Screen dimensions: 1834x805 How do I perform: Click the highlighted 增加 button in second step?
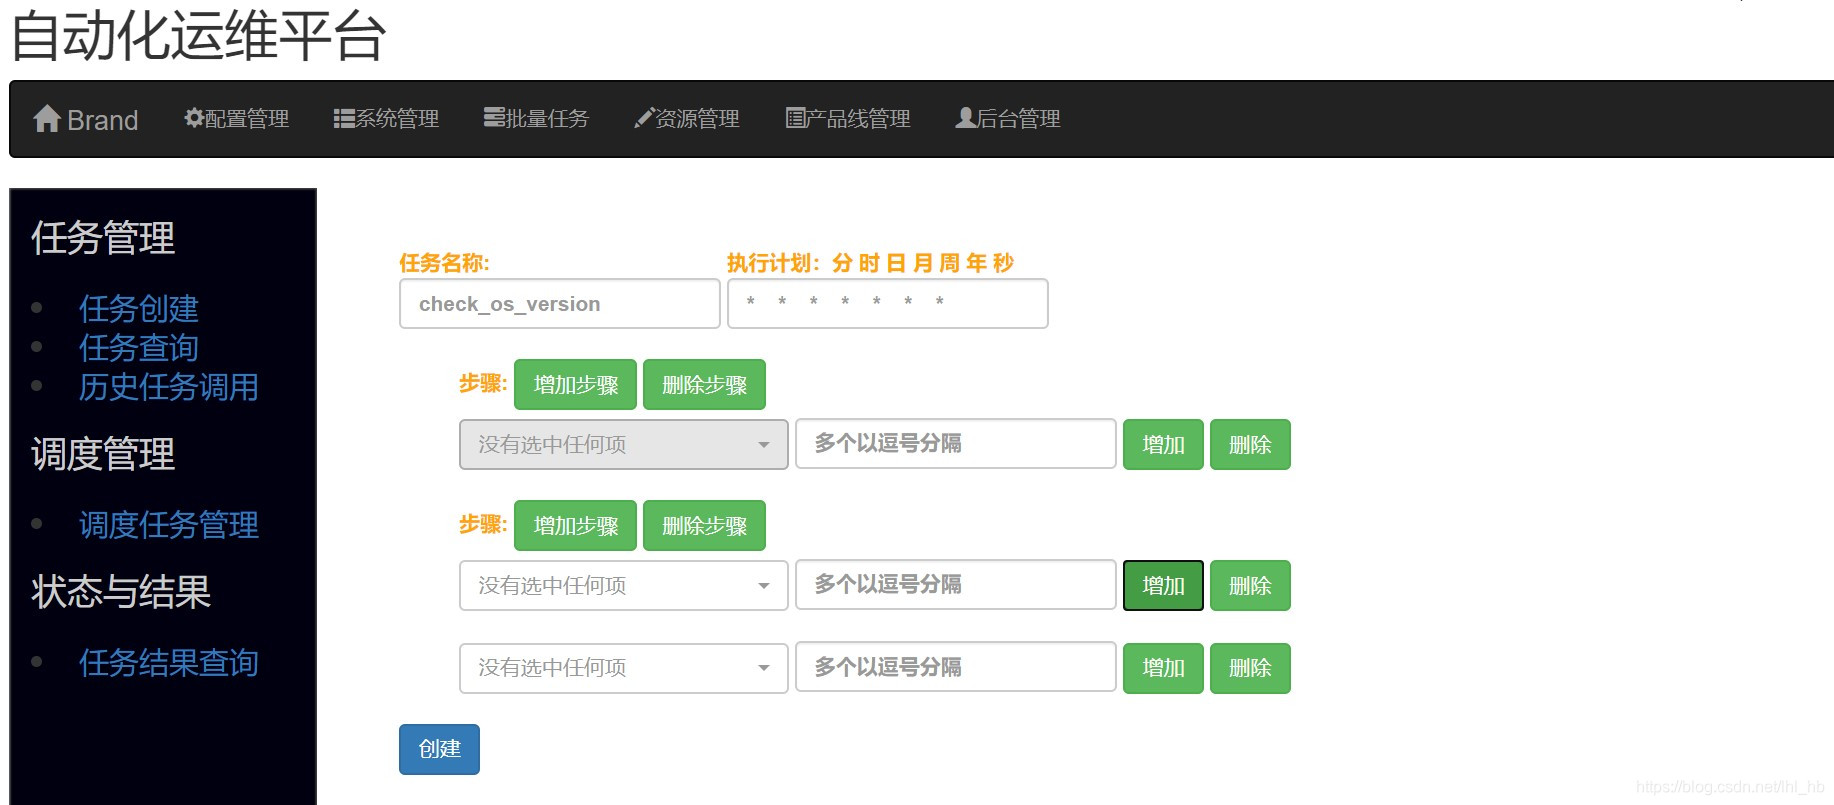click(1163, 585)
